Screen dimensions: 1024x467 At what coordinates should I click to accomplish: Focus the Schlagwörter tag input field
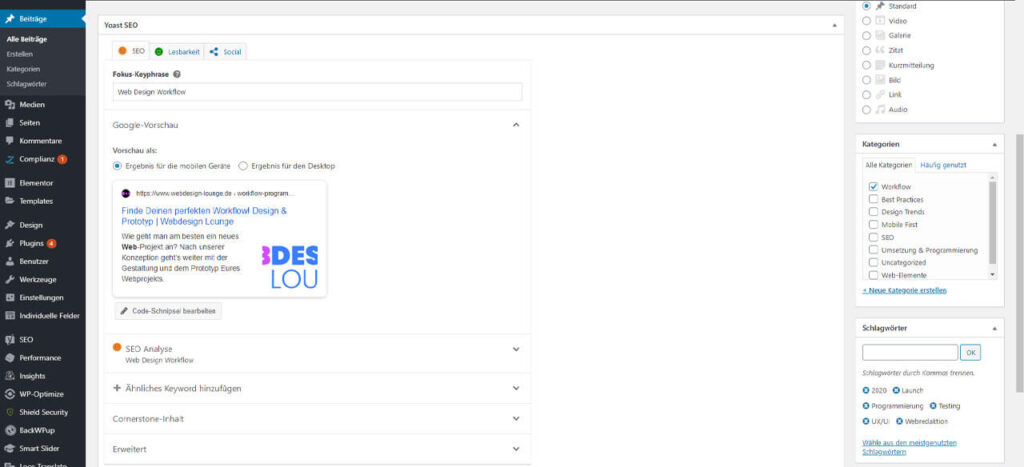pyautogui.click(x=910, y=353)
